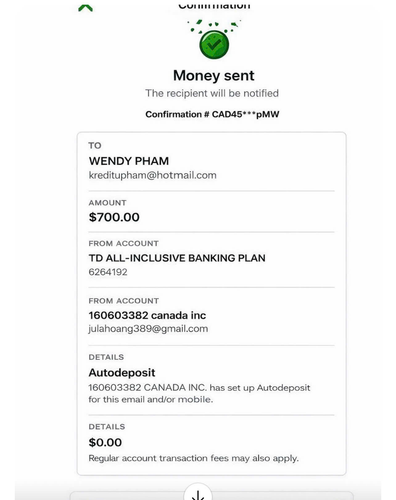The image size is (396, 500).
Task: Tap the green collapse chevron at top
Action: coord(85,8)
